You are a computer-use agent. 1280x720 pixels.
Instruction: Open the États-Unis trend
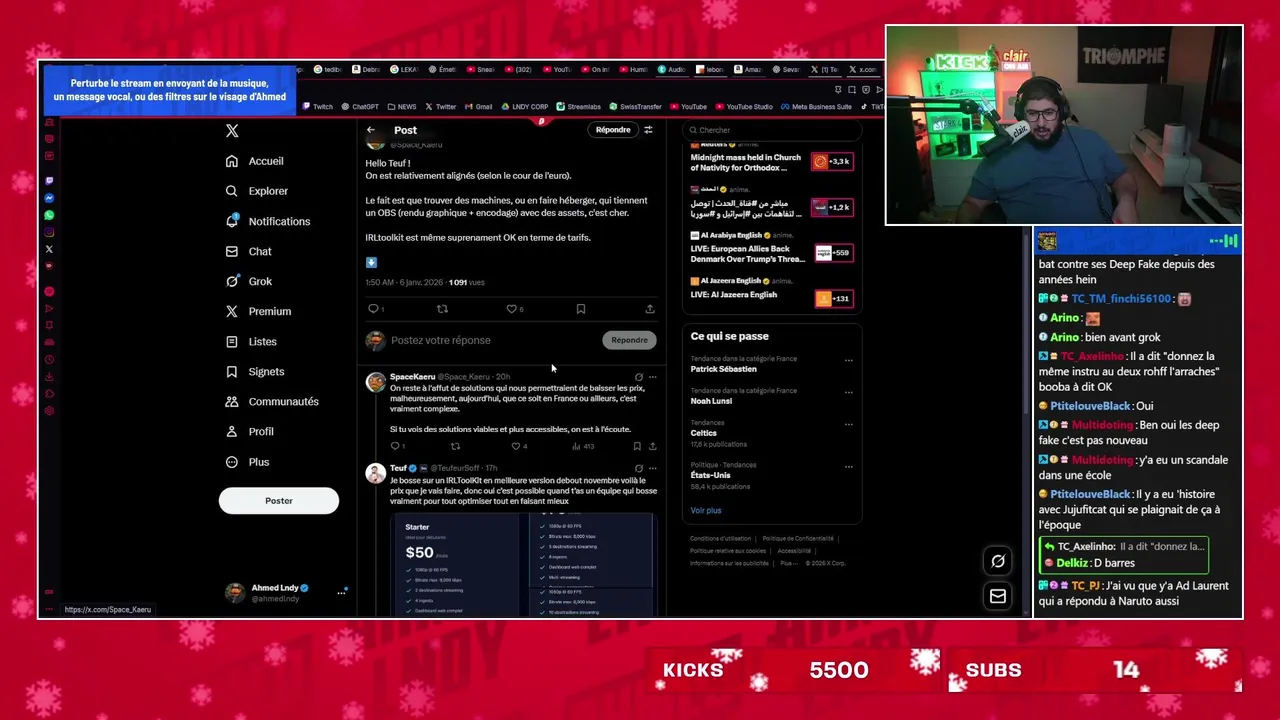(x=711, y=475)
